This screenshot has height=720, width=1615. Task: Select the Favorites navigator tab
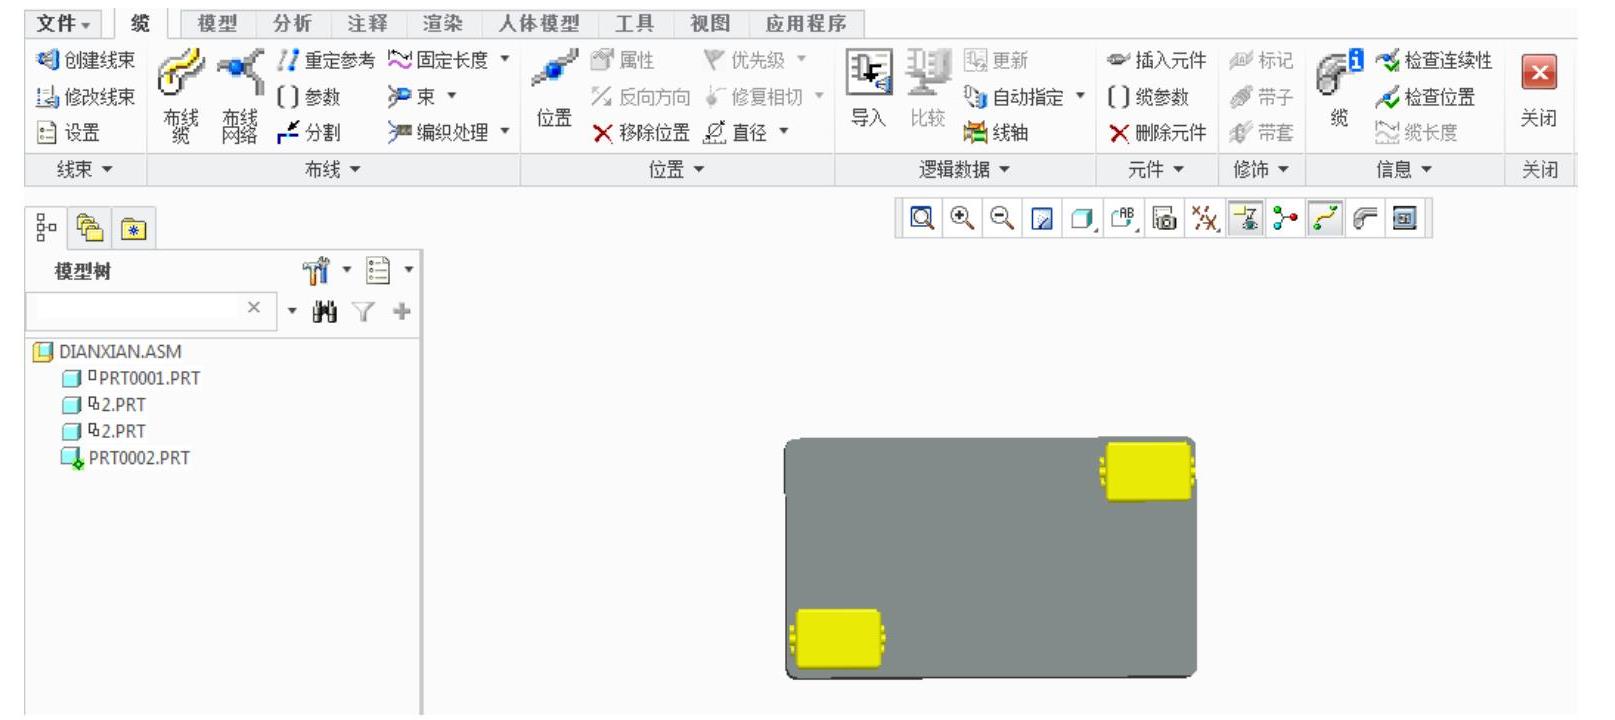pos(133,229)
